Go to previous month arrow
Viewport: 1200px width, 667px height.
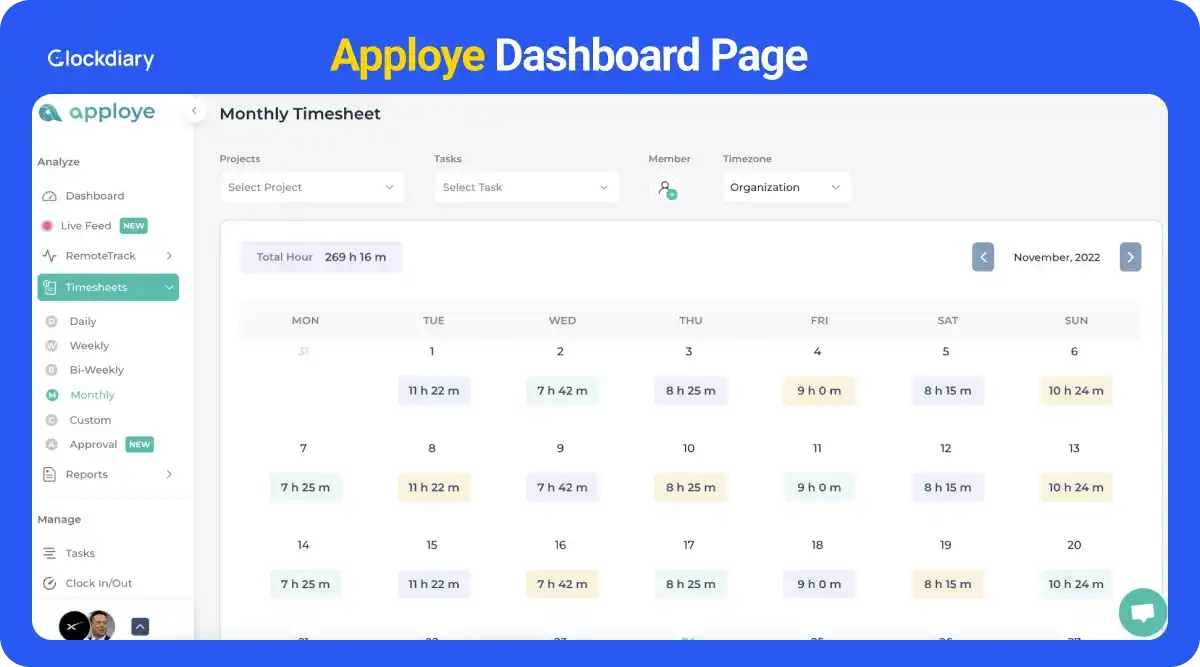983,257
